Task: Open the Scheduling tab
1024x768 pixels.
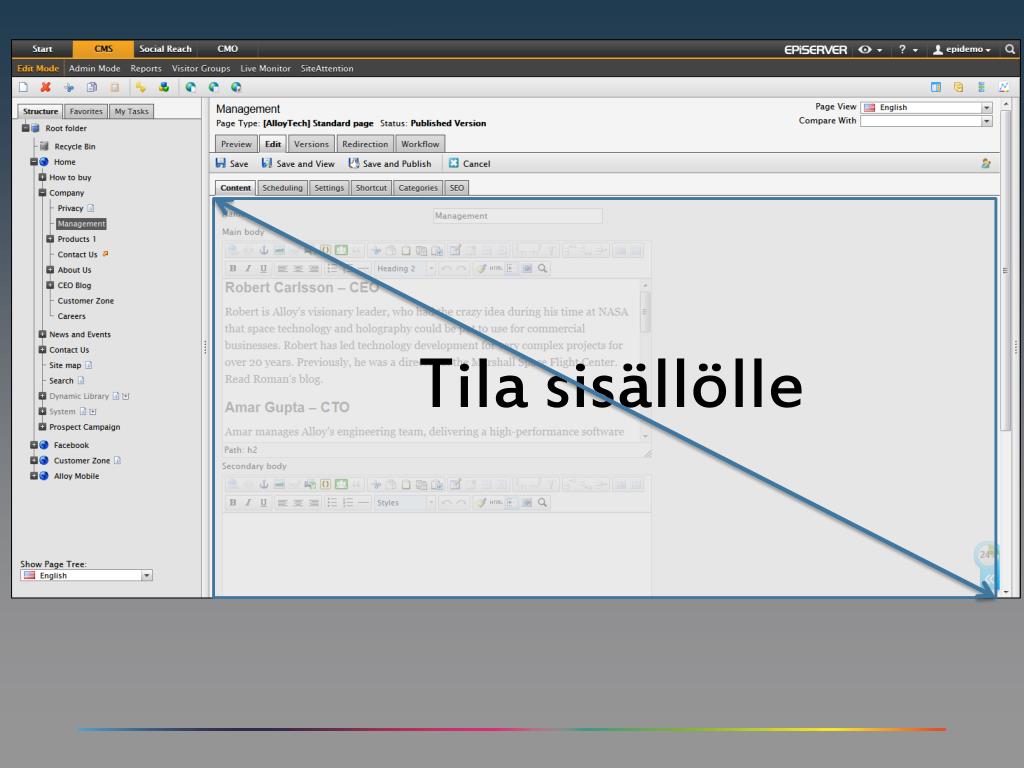Action: point(282,188)
